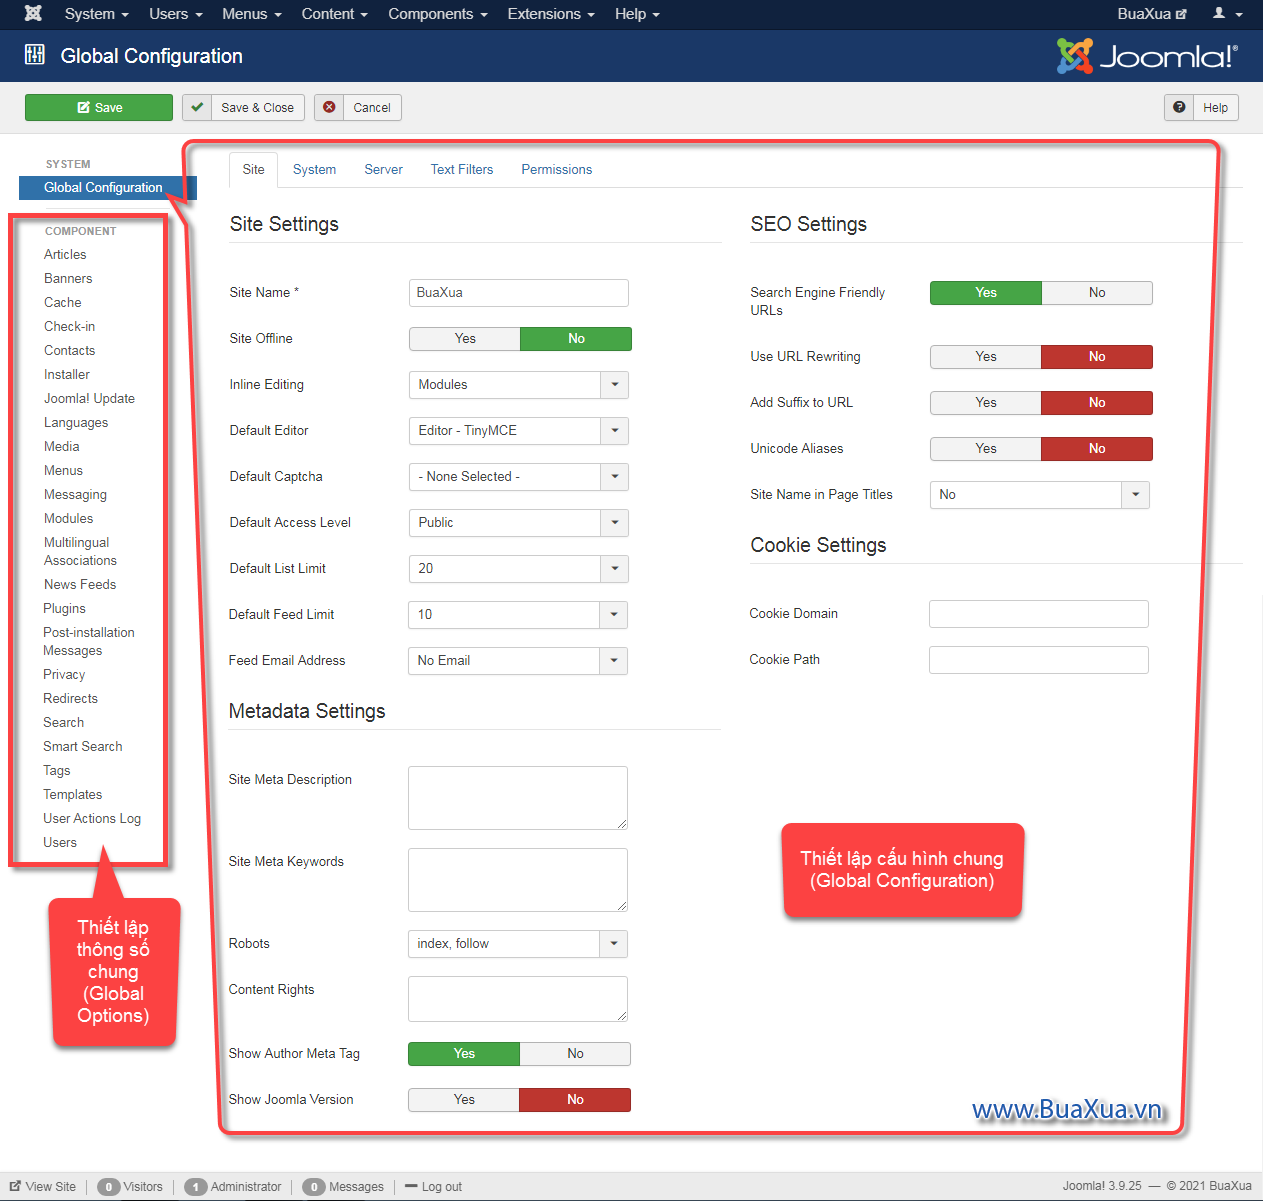Screen dimensions: 1263x1201
Task: Click the BuaXua site link in top bar
Action: click(1152, 14)
